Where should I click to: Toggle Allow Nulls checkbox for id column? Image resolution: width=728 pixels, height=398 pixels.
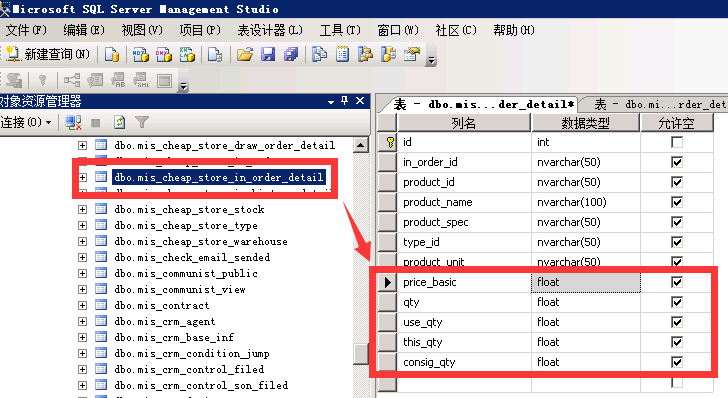[x=677, y=142]
